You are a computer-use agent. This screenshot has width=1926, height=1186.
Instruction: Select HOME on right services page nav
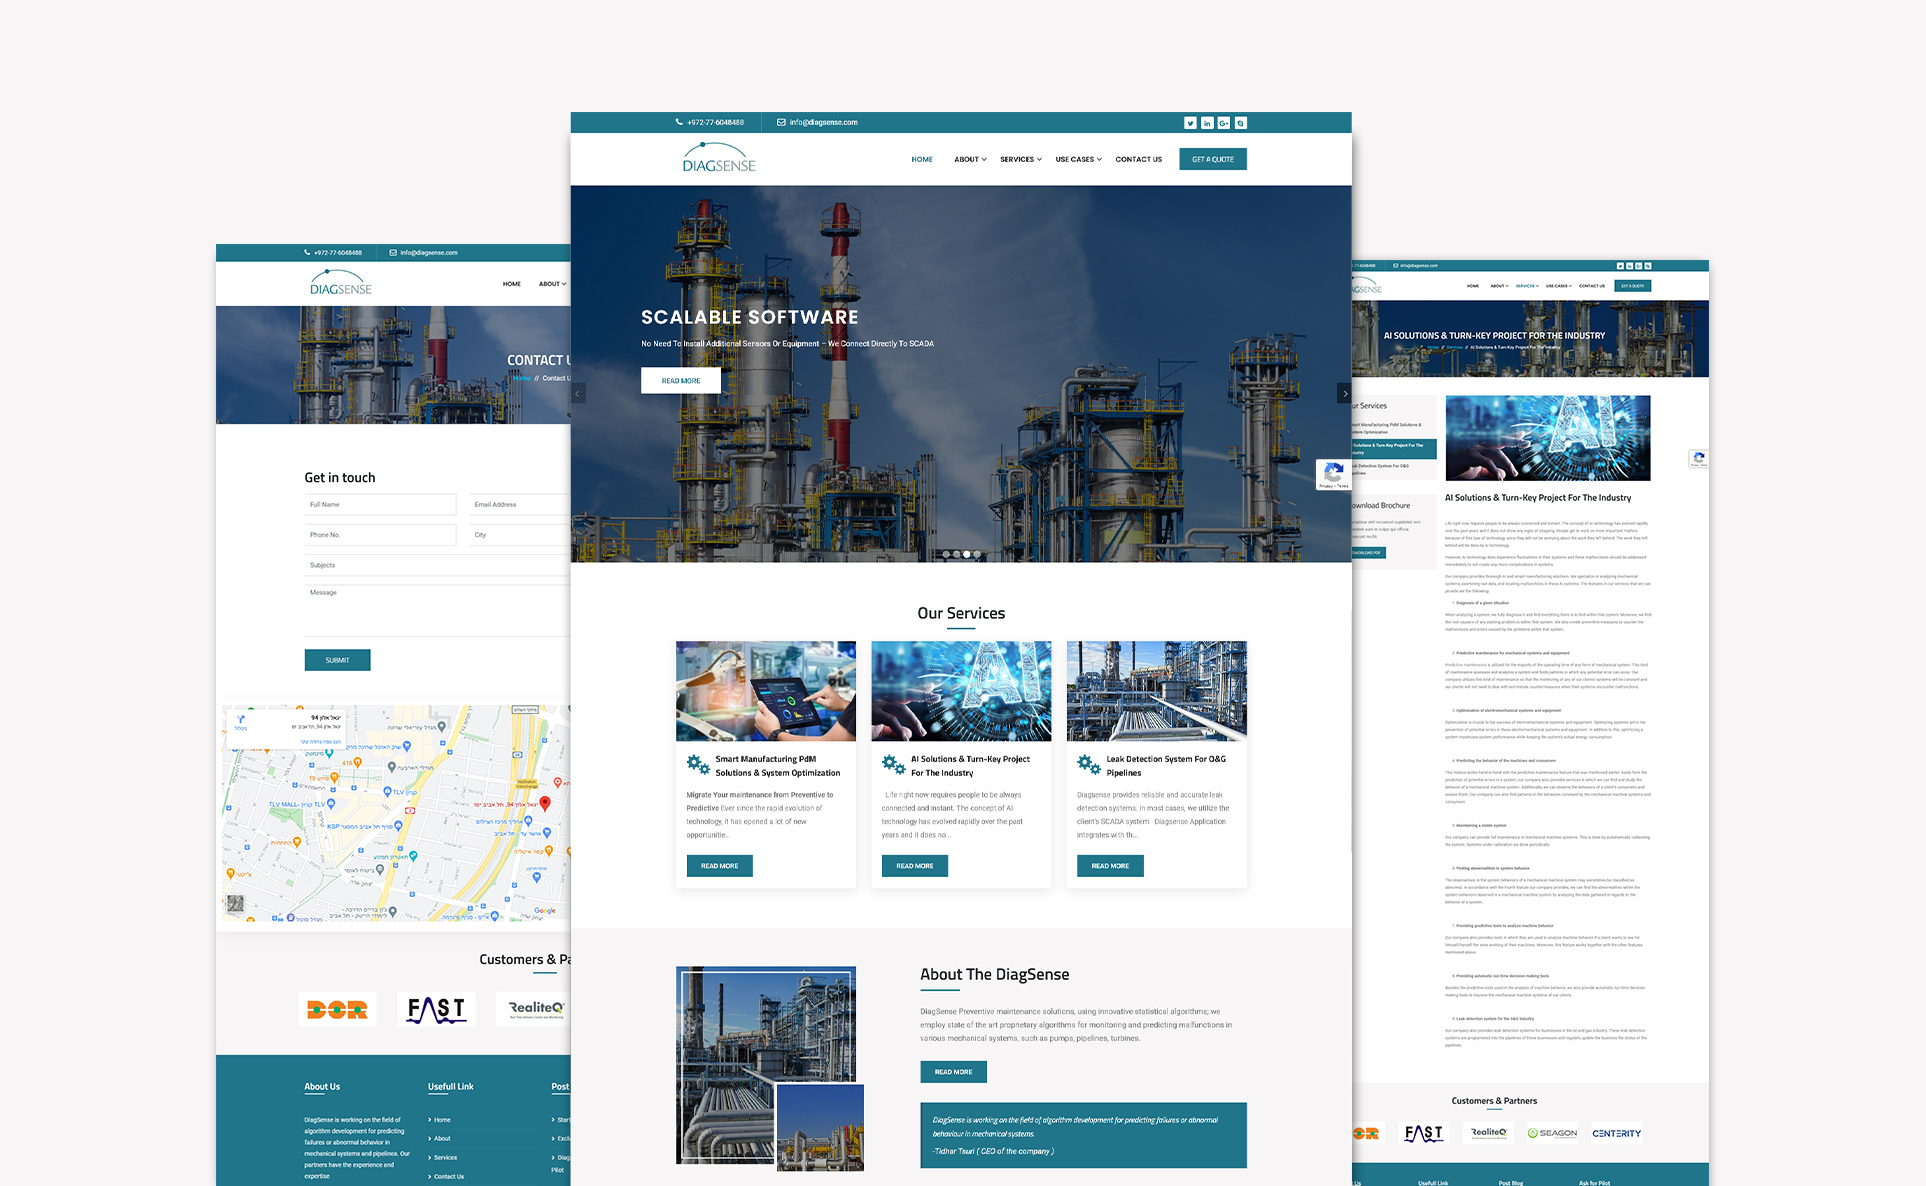tap(1473, 286)
